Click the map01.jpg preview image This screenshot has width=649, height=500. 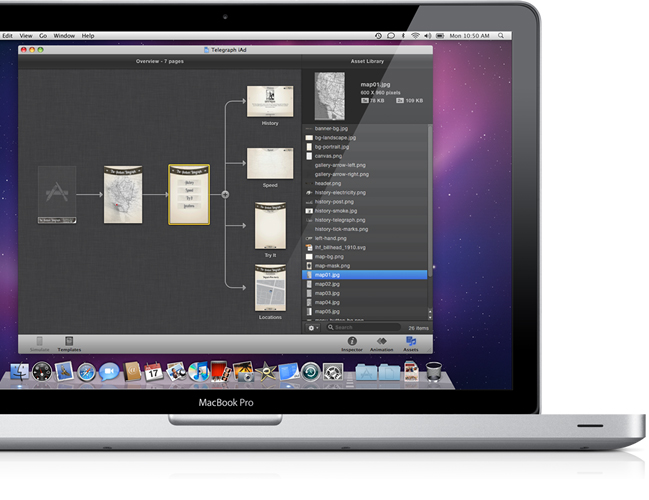[x=329, y=96]
